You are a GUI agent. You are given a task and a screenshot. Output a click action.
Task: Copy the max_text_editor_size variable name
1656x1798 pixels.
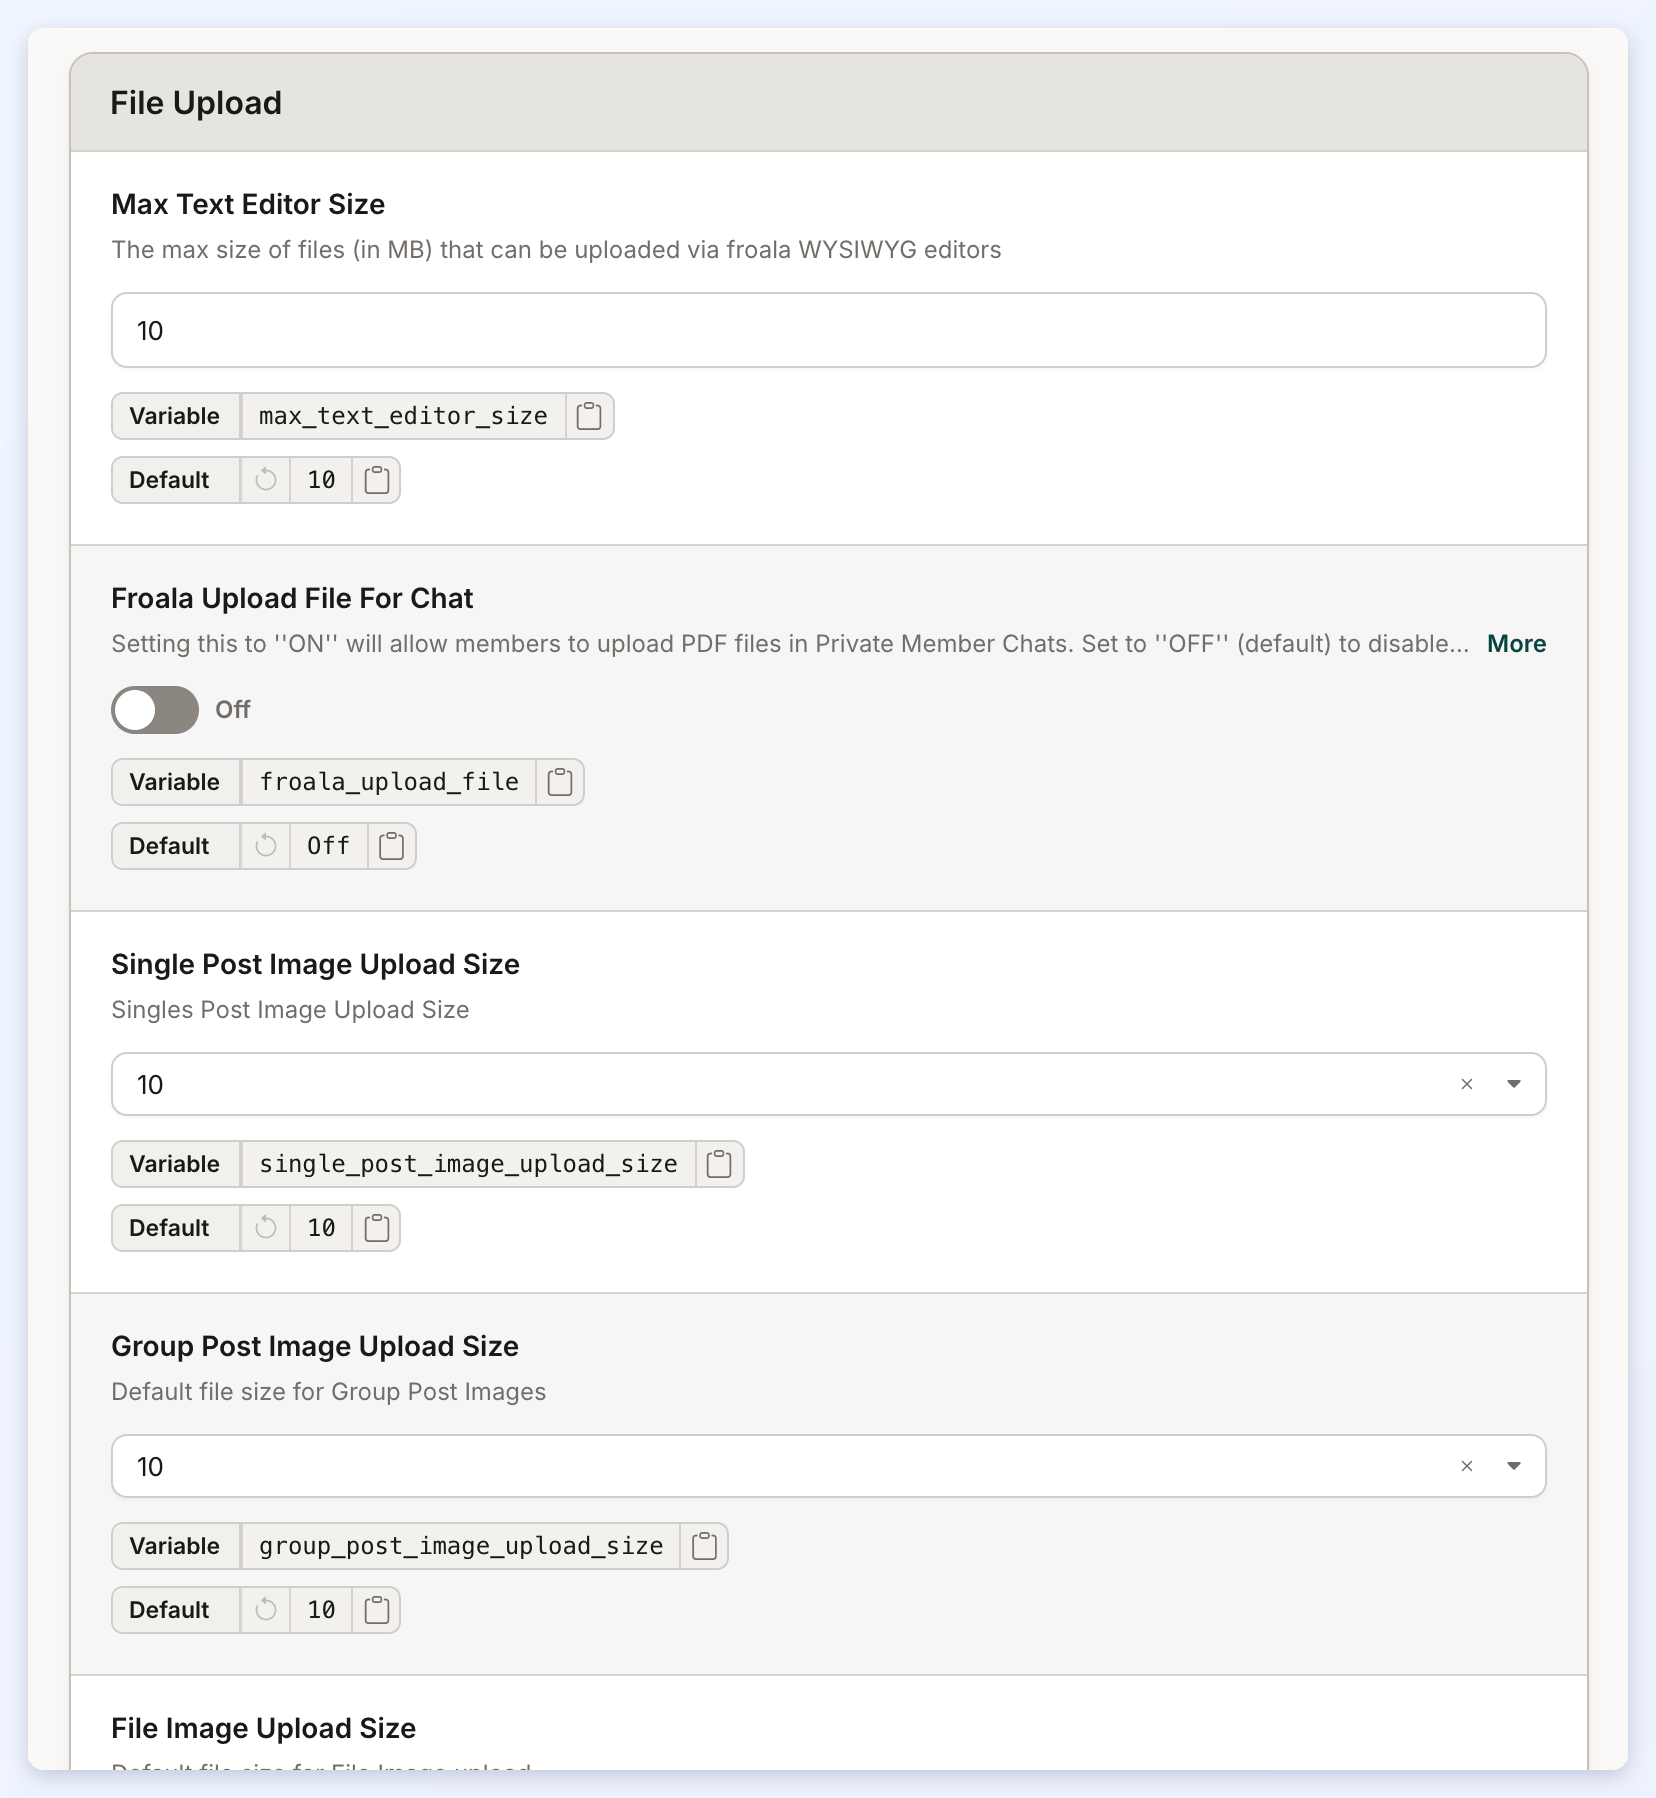point(589,416)
